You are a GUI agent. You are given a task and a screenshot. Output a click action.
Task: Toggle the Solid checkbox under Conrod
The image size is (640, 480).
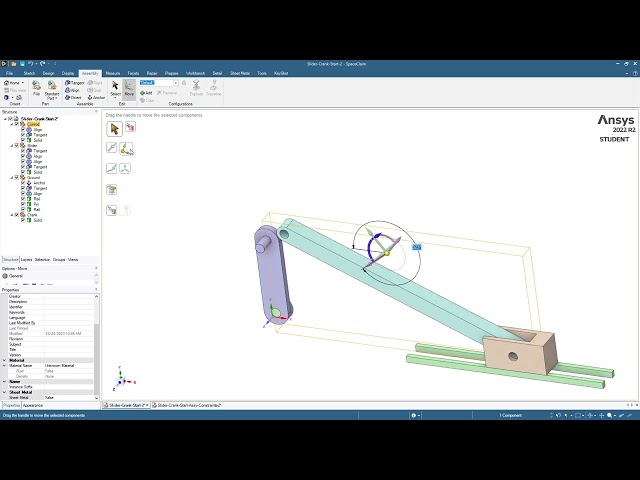[x=23, y=140]
